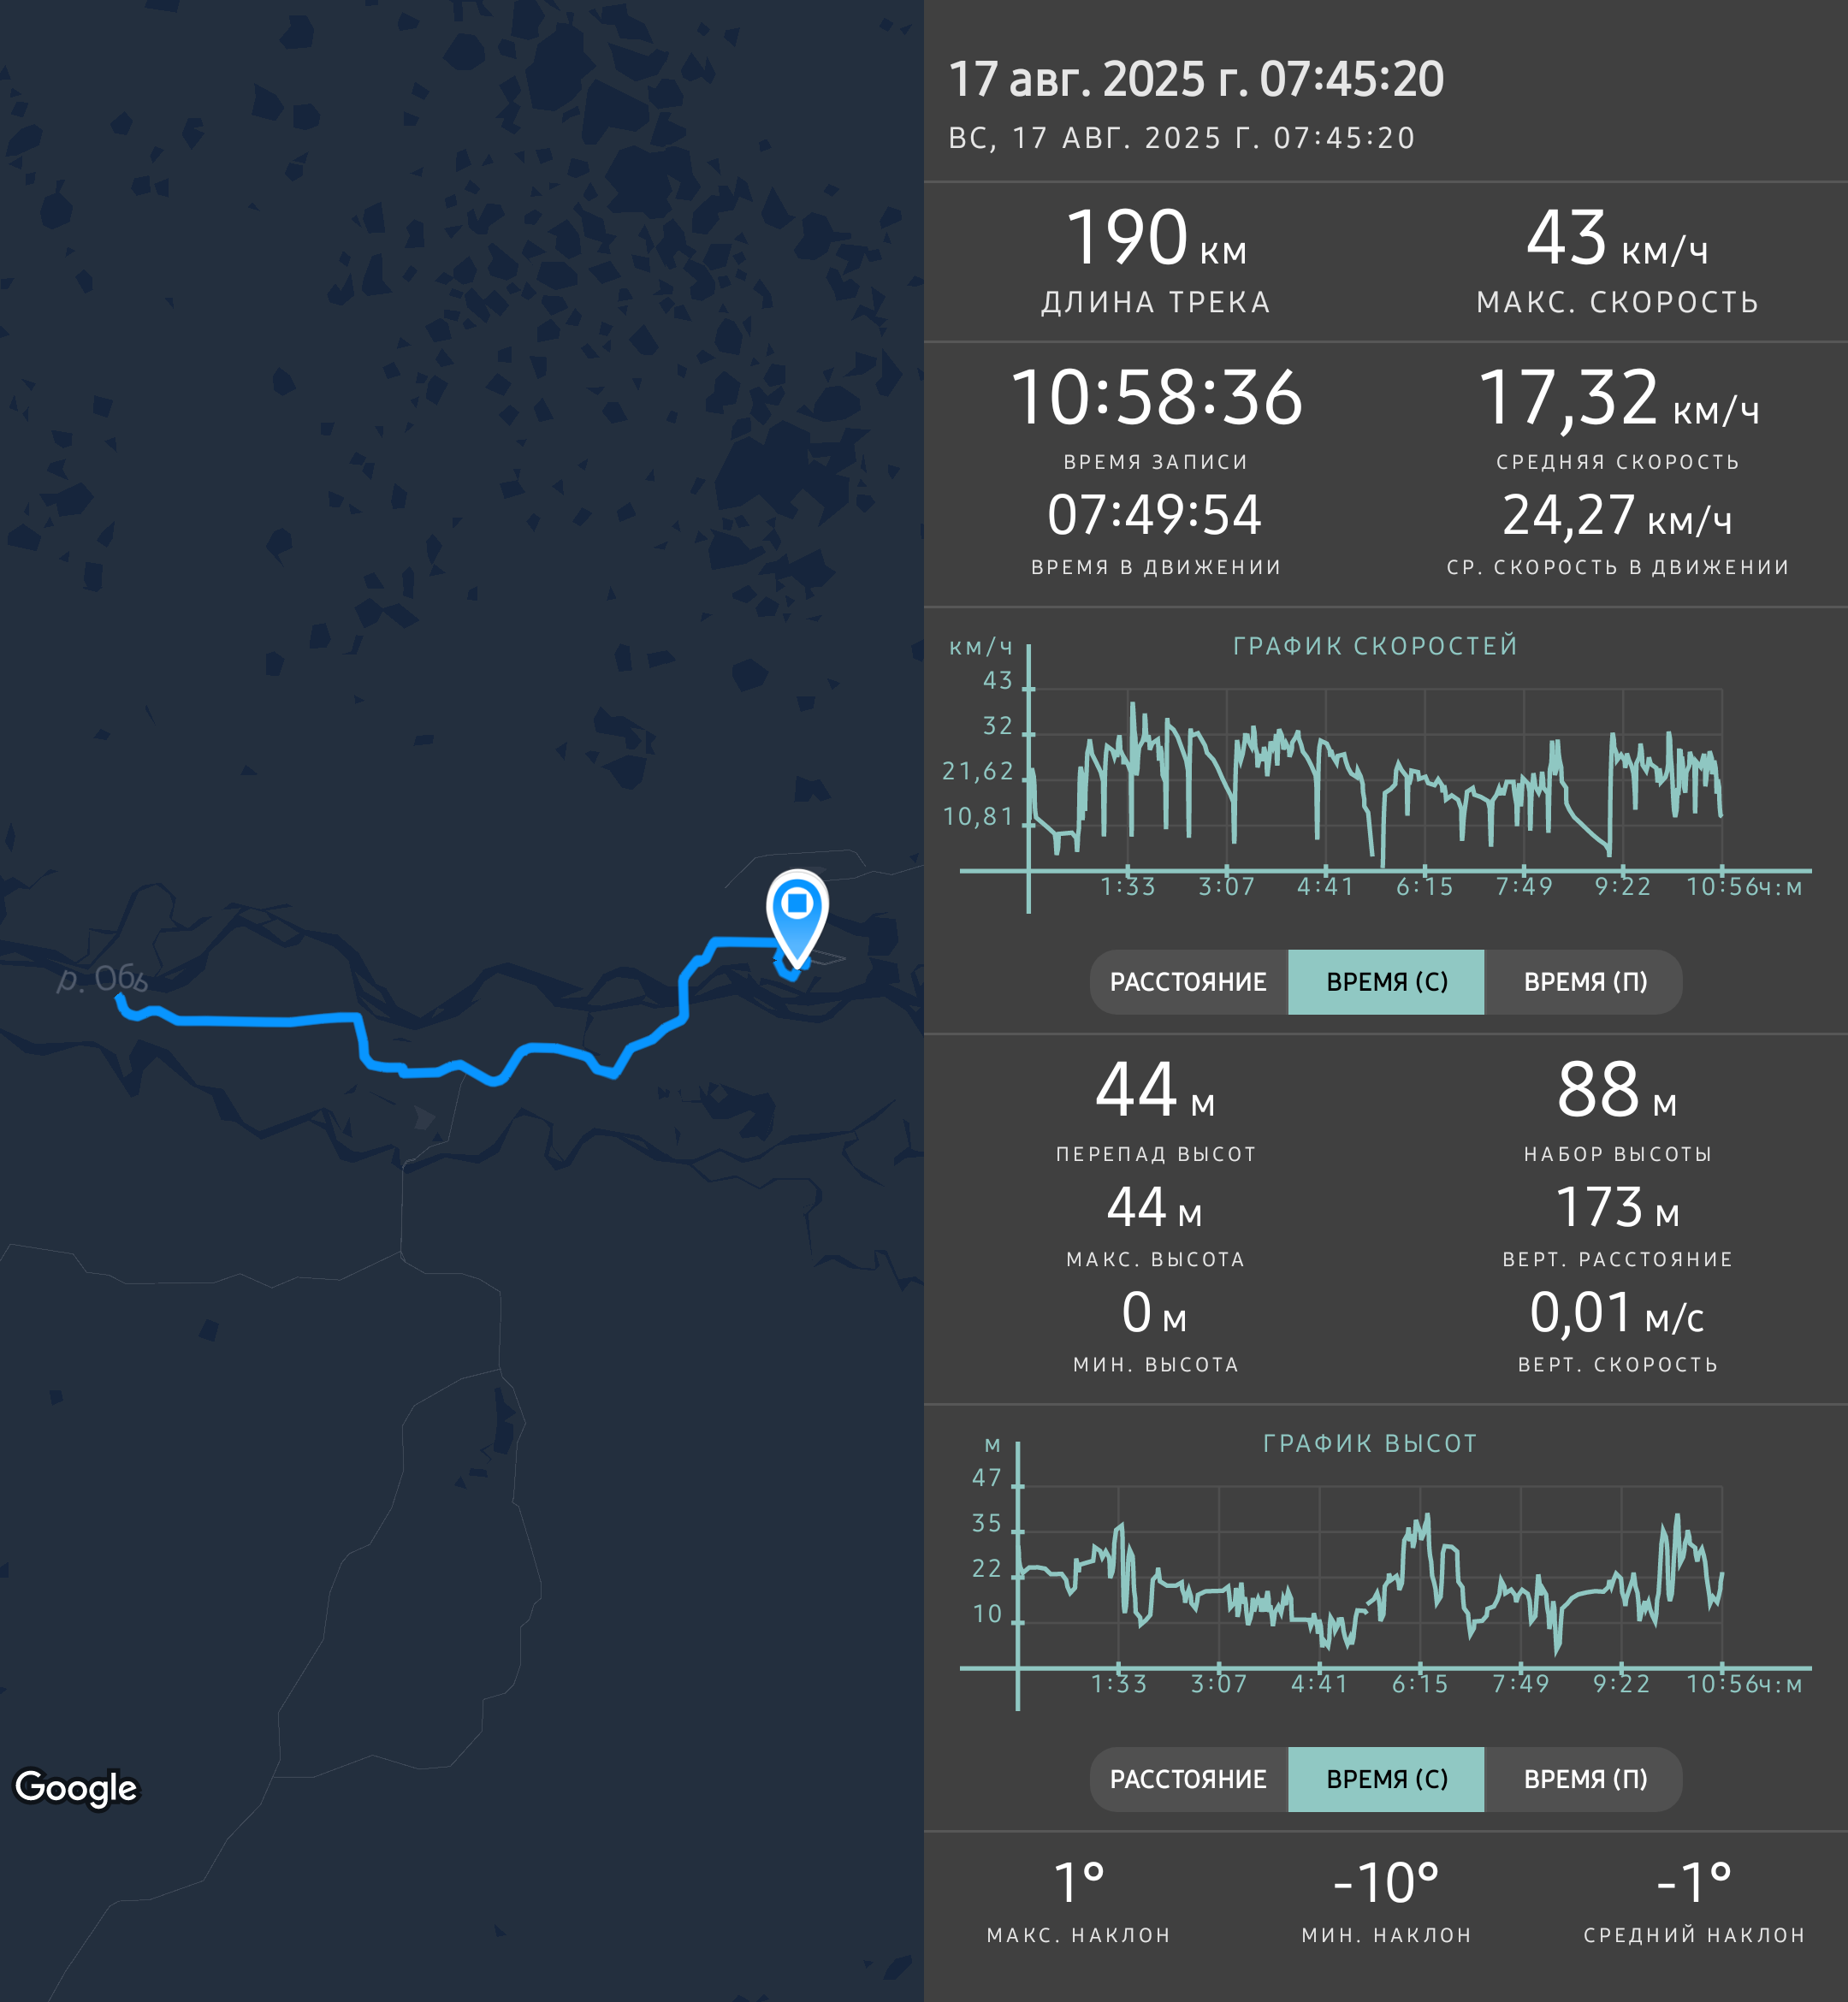Viewport: 1848px width, 2002px height.
Task: Click the ГРАФИК СКОРОСТЕЙ title
Action: tap(1375, 646)
